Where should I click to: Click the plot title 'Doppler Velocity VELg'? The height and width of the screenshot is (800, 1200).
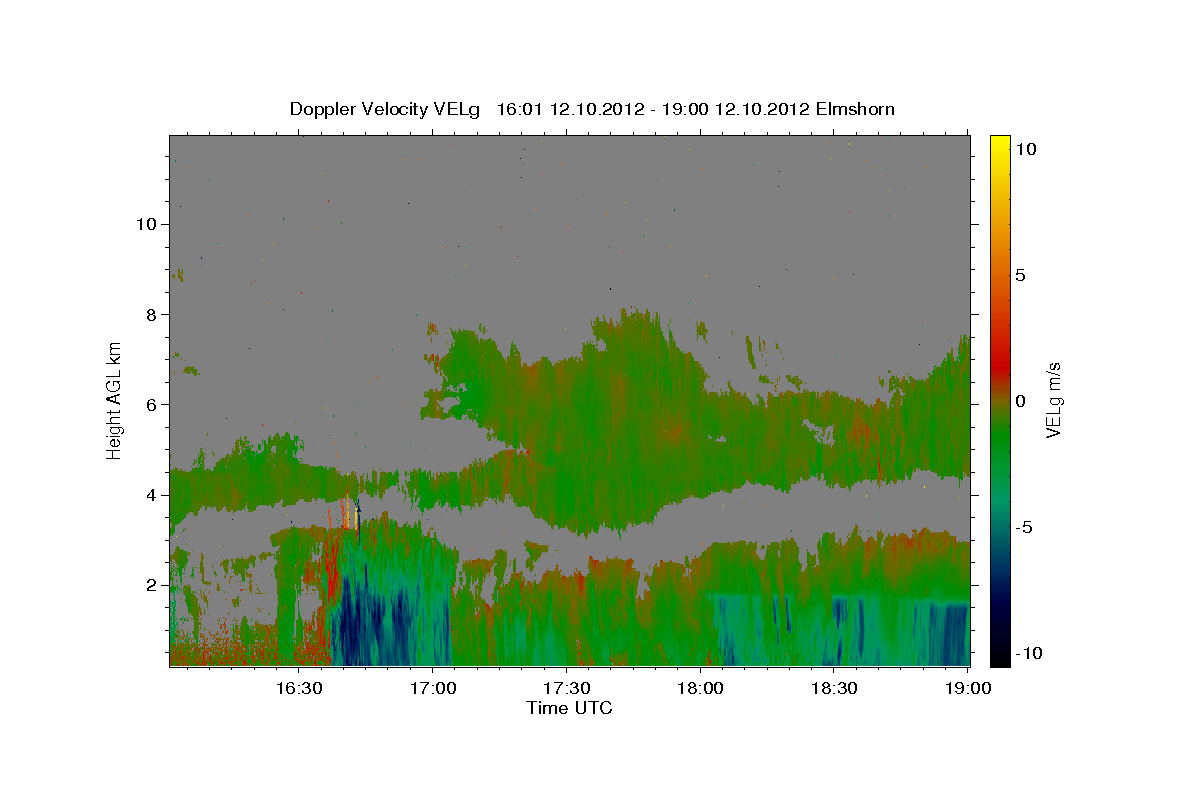[x=385, y=108]
